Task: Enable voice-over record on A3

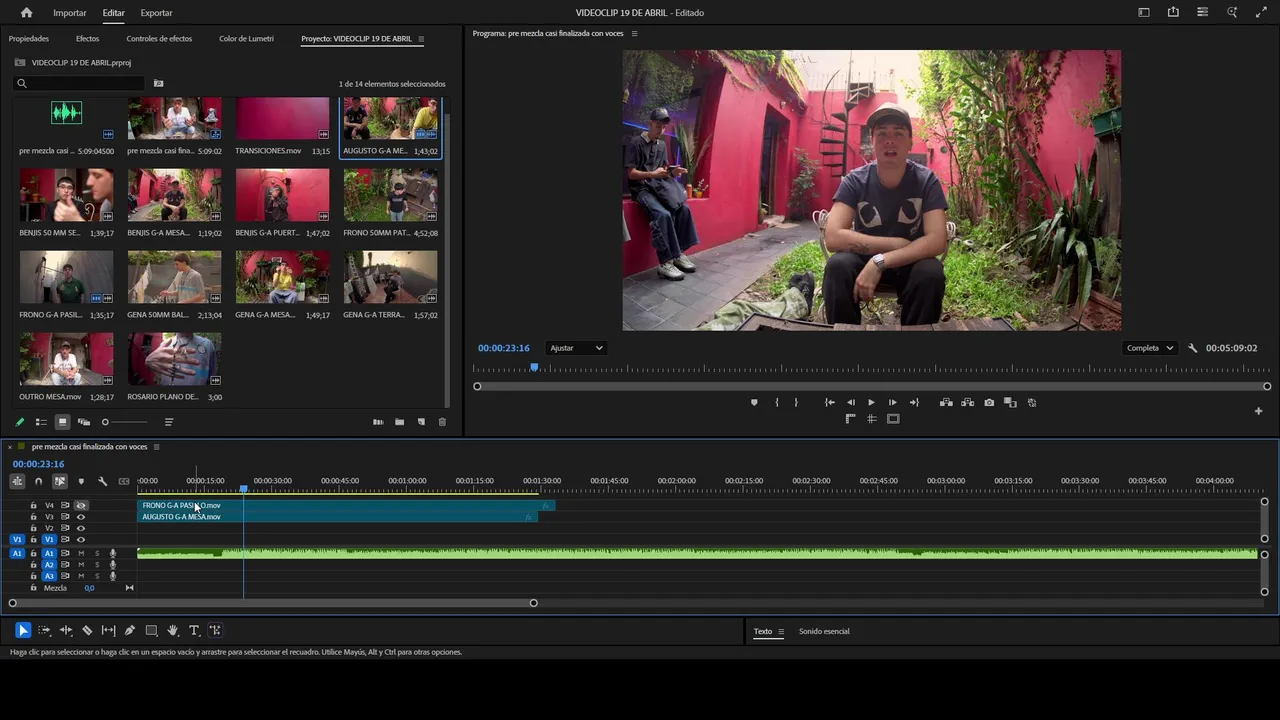Action: (113, 576)
